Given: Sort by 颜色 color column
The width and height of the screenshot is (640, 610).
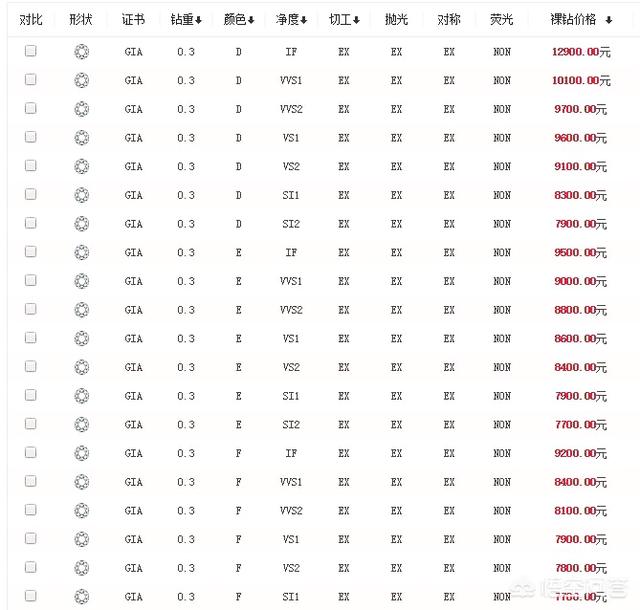Looking at the screenshot, I should pyautogui.click(x=239, y=20).
